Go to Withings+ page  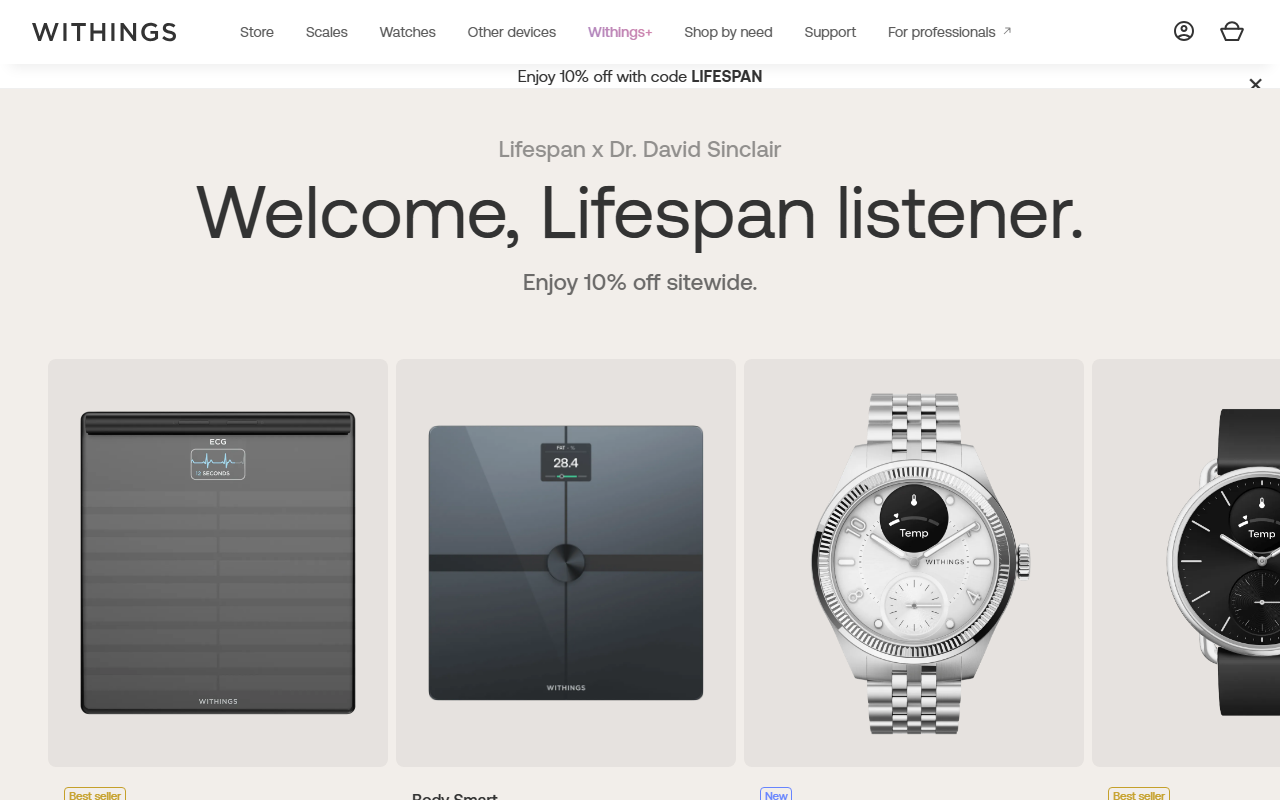620,32
